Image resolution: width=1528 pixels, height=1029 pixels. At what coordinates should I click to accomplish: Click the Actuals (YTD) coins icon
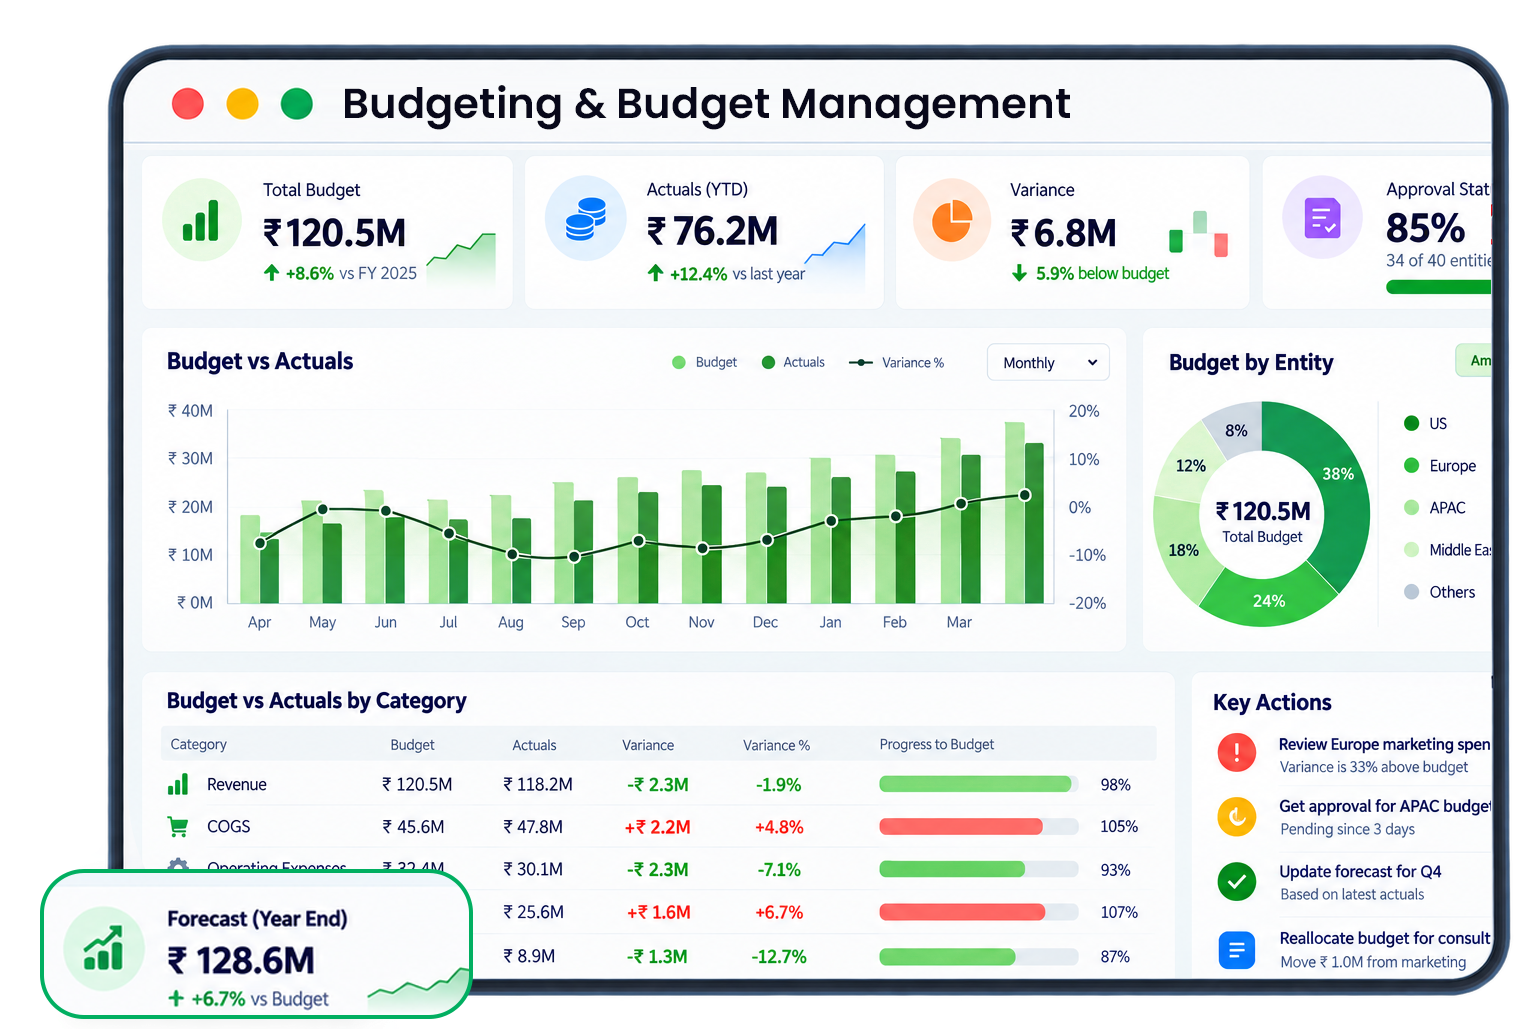pyautogui.click(x=585, y=219)
